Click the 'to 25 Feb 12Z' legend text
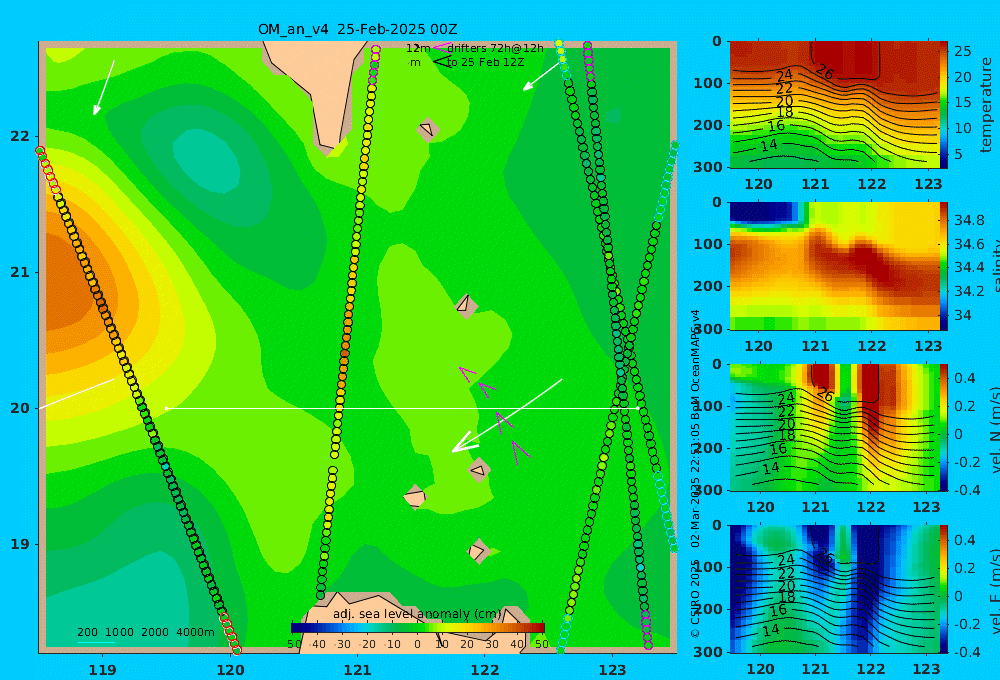The image size is (1000, 680). [x=485, y=63]
